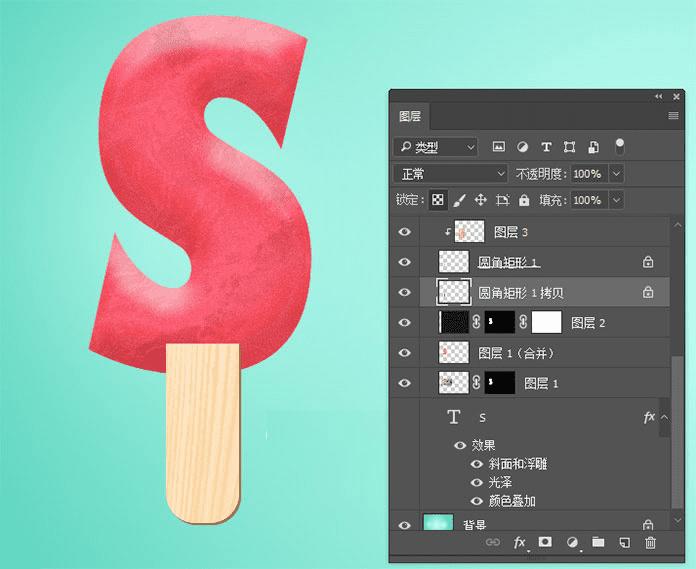
Task: Click lock icon on 圆角矩形 1 layer
Action: pyautogui.click(x=648, y=262)
